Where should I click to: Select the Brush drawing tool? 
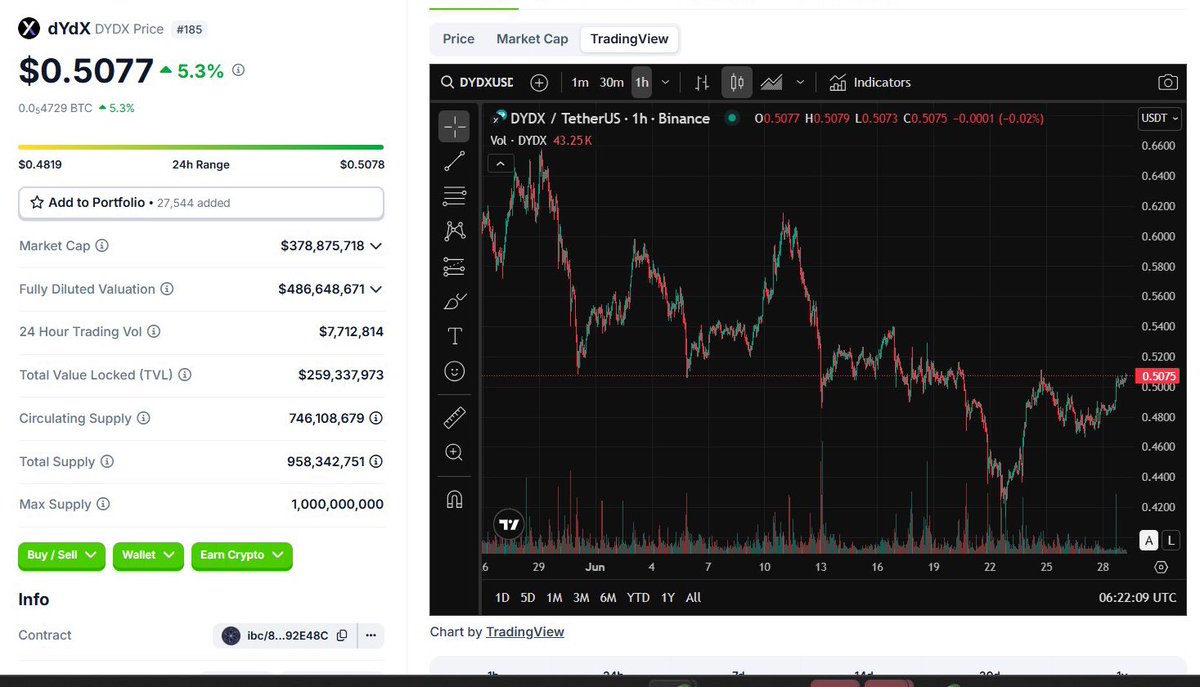[x=454, y=301]
